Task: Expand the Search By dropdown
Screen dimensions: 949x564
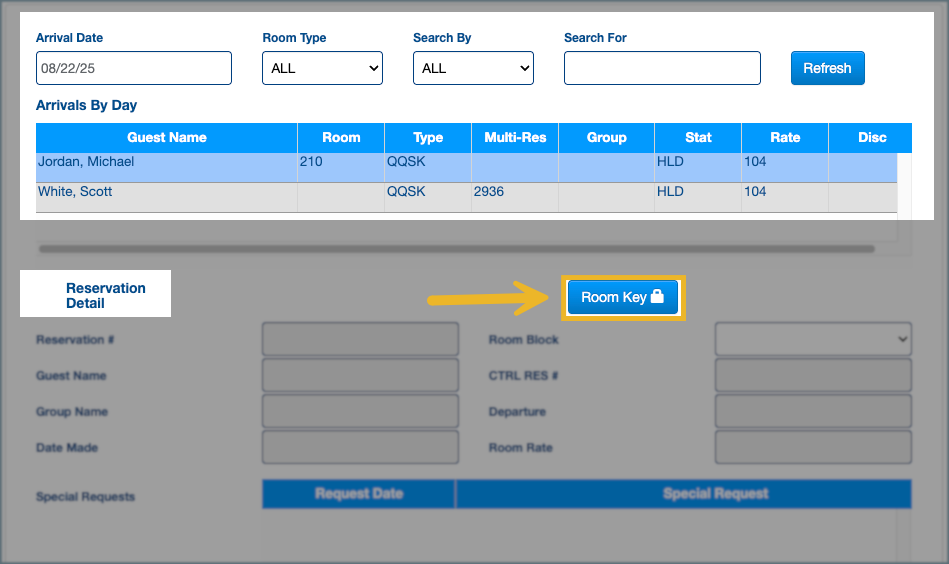Action: coord(473,68)
